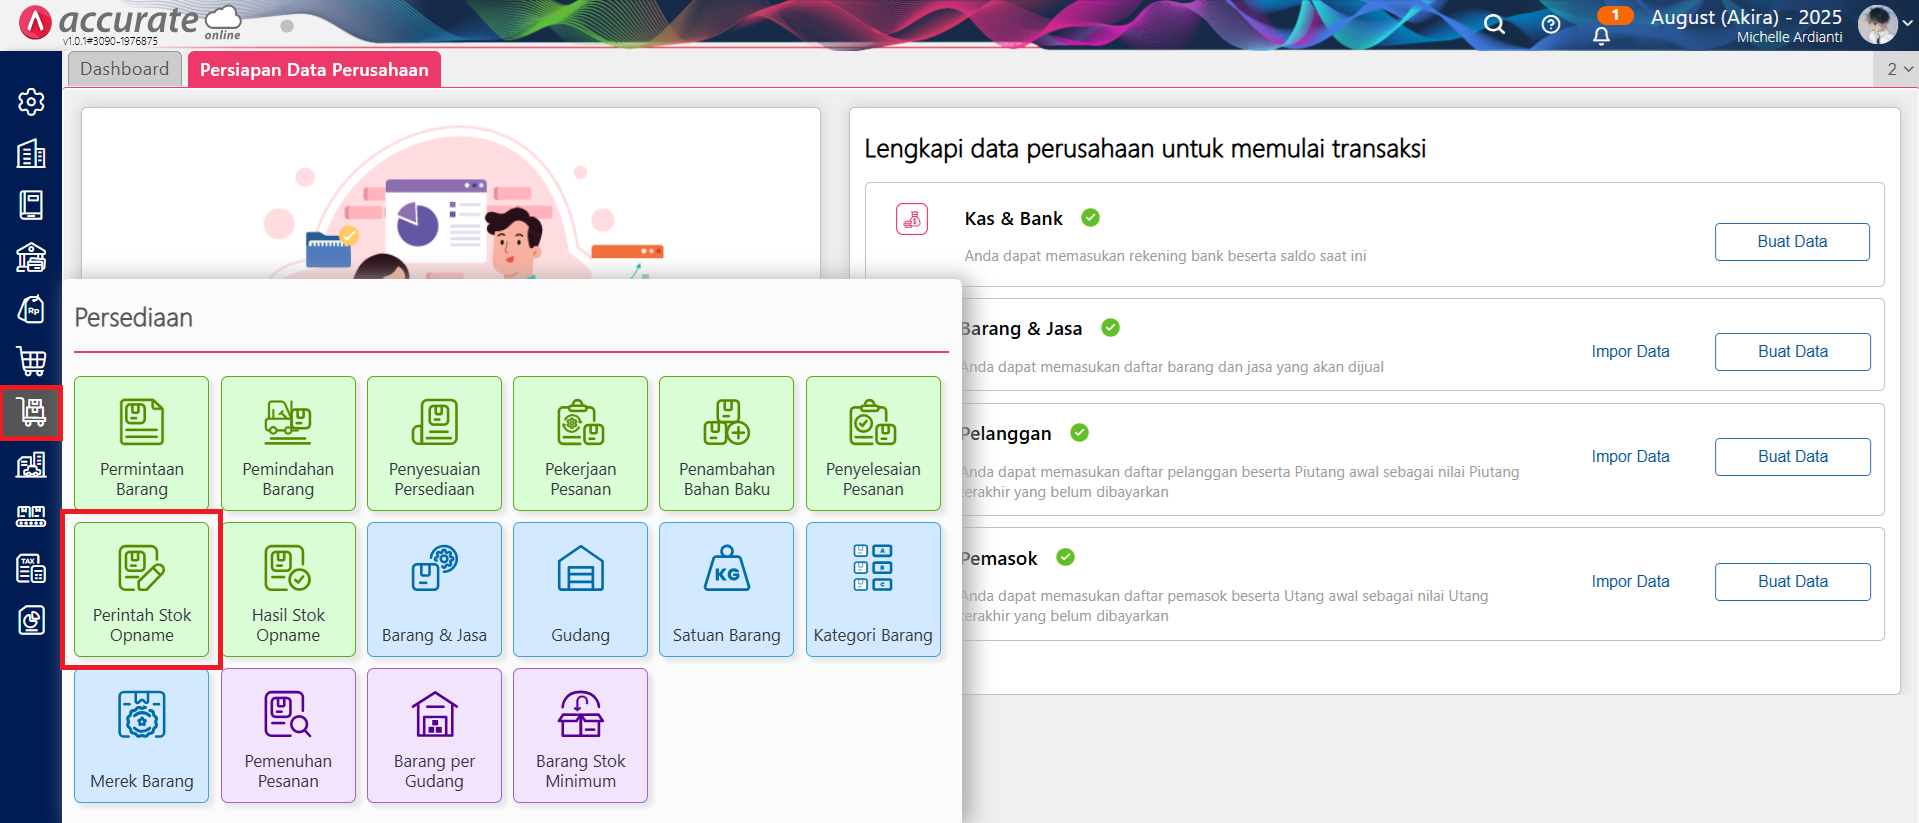This screenshot has width=1919, height=823.
Task: Open the tax sidebar icon
Action: pos(31,568)
